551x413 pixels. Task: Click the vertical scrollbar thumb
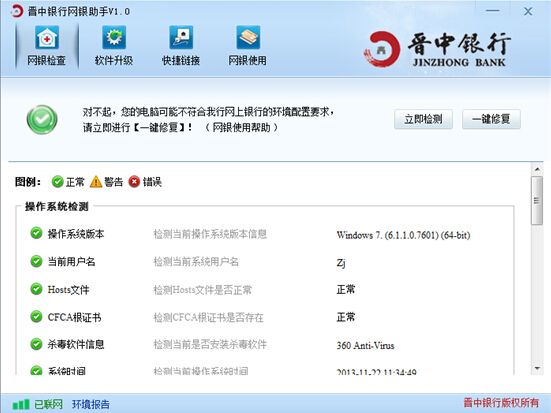point(537,201)
